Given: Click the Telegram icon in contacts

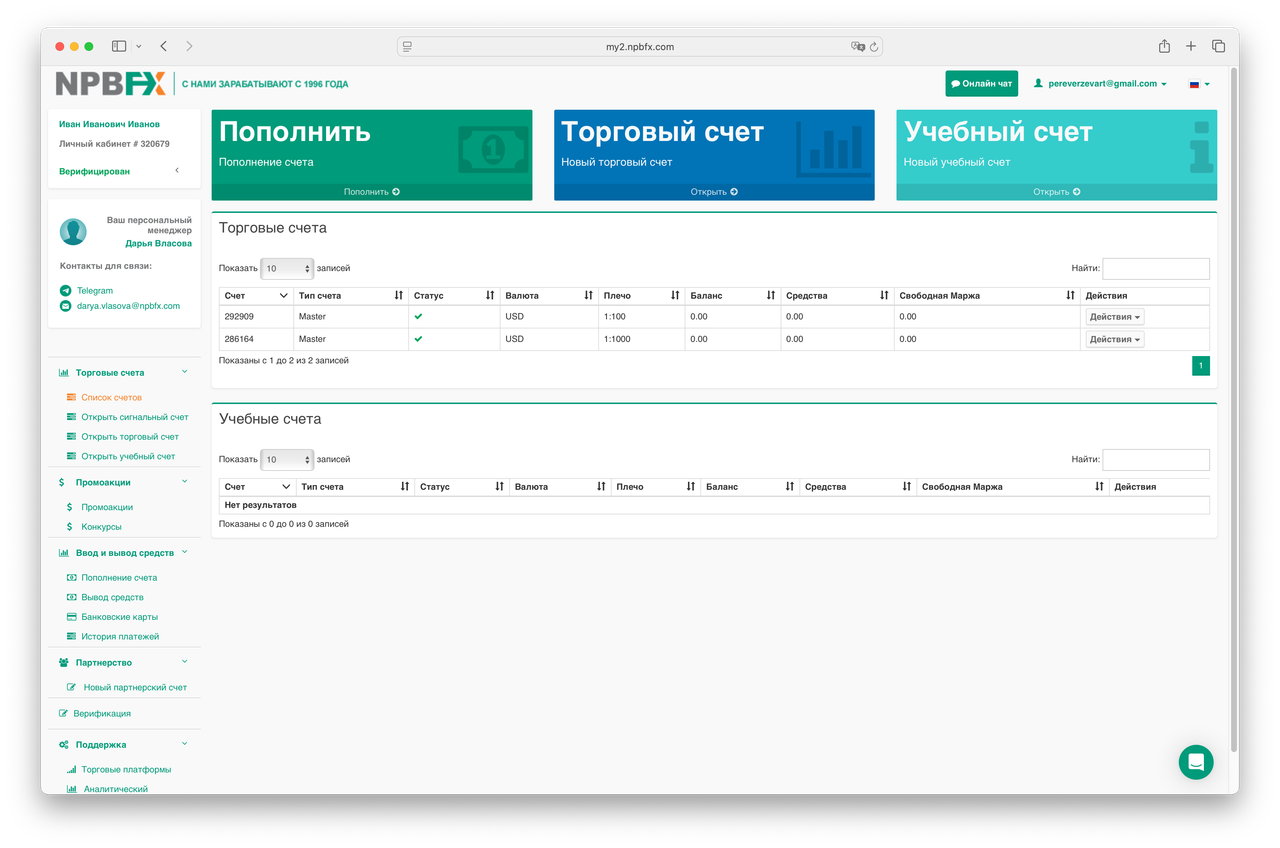Looking at the screenshot, I should 66,290.
